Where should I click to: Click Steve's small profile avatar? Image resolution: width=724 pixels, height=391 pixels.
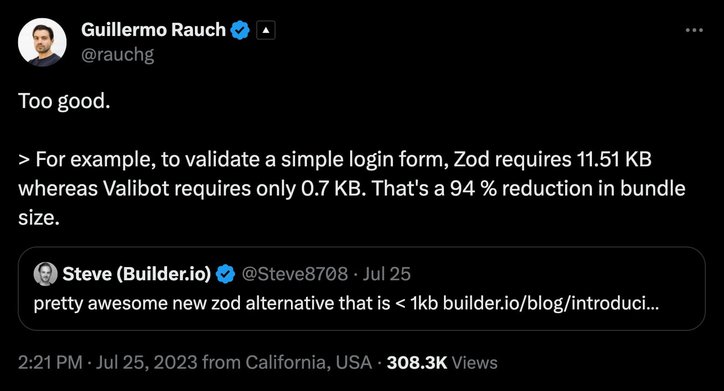tap(45, 274)
